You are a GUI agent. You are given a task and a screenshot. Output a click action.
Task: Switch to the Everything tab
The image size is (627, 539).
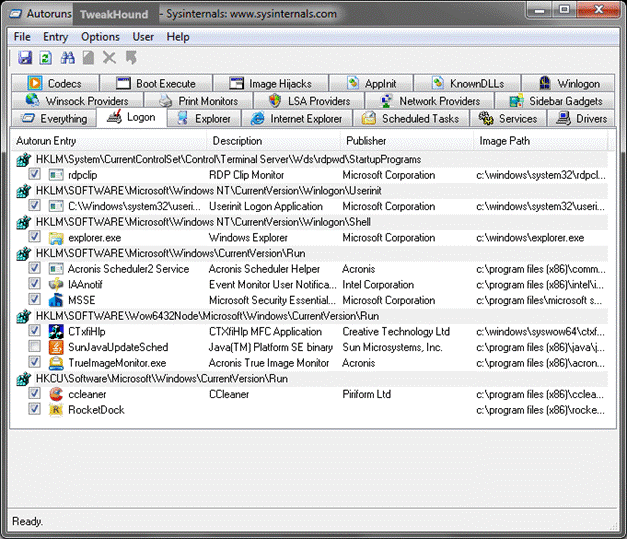click(x=54, y=119)
